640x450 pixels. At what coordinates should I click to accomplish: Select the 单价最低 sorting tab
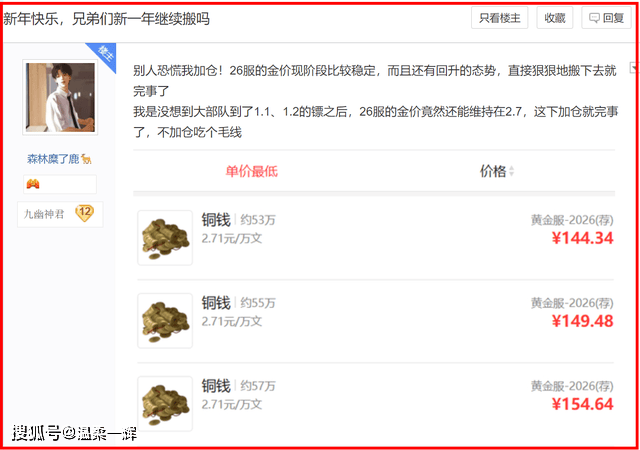coord(251,171)
